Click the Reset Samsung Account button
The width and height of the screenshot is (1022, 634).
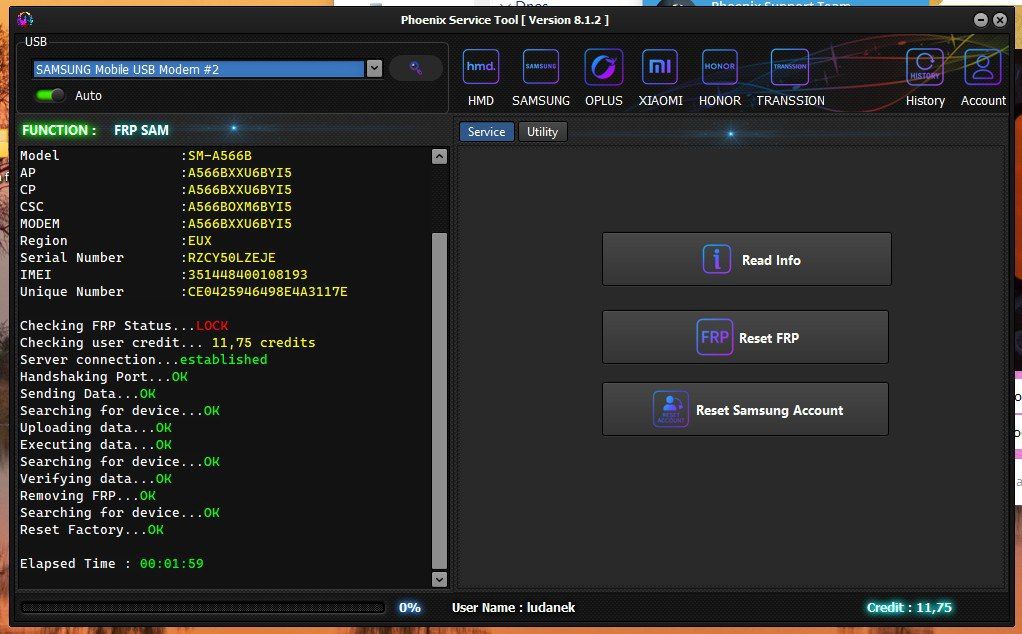coord(745,409)
